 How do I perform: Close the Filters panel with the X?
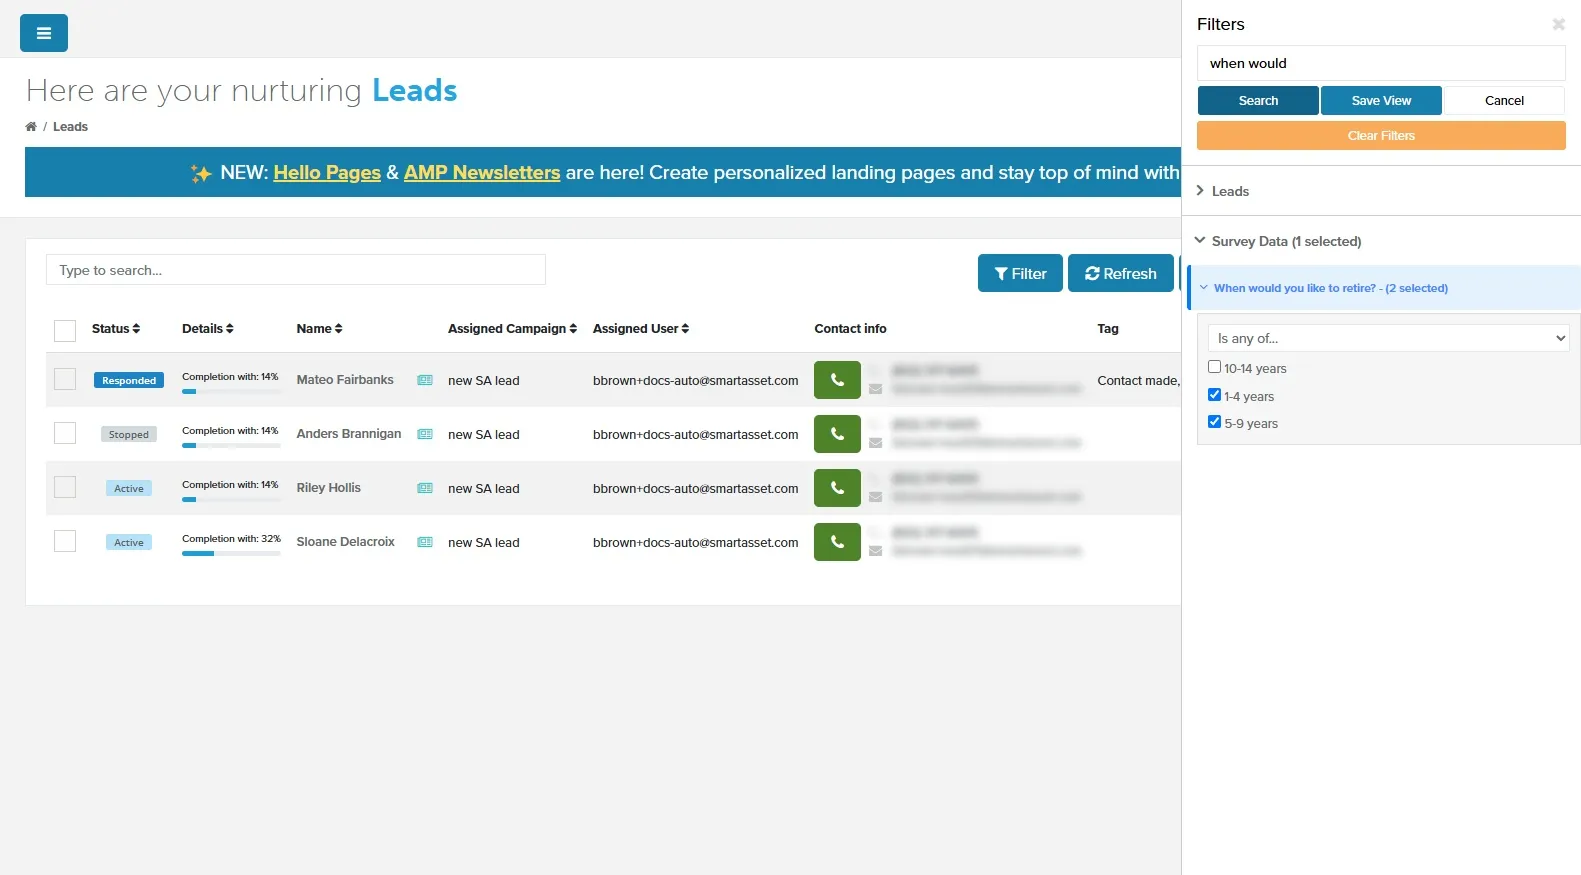[1558, 24]
